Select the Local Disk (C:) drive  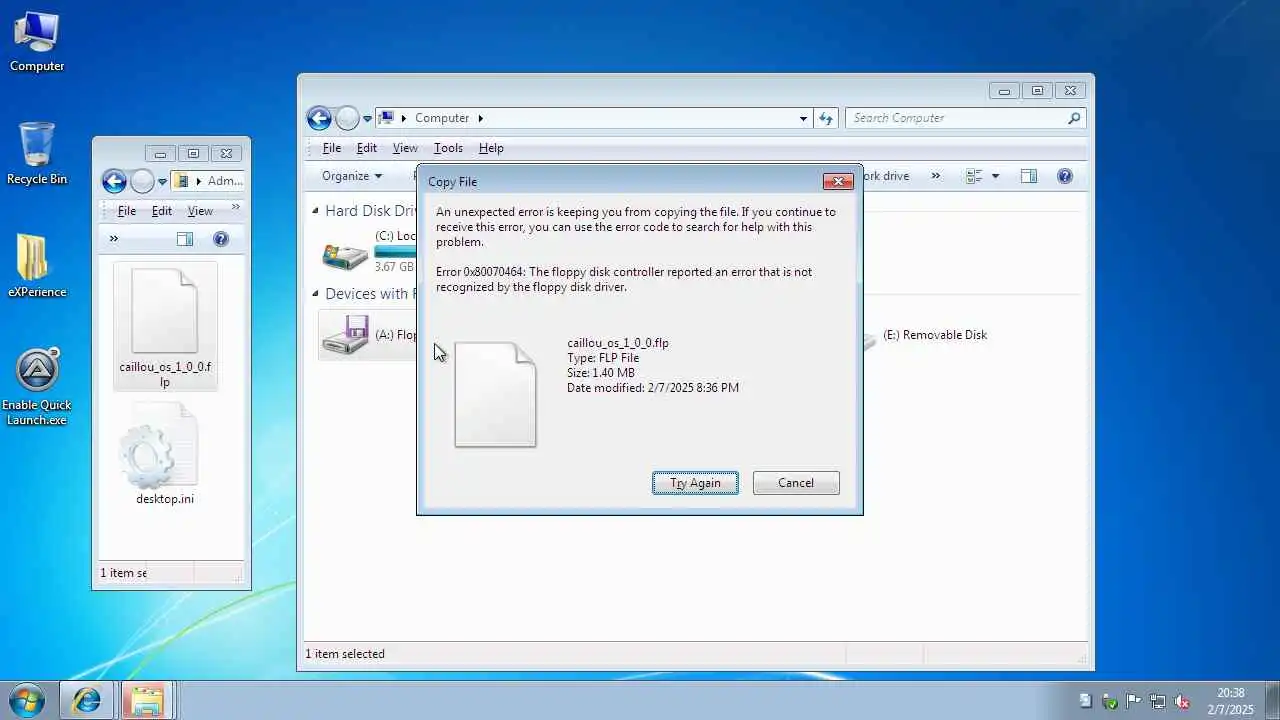click(x=368, y=250)
